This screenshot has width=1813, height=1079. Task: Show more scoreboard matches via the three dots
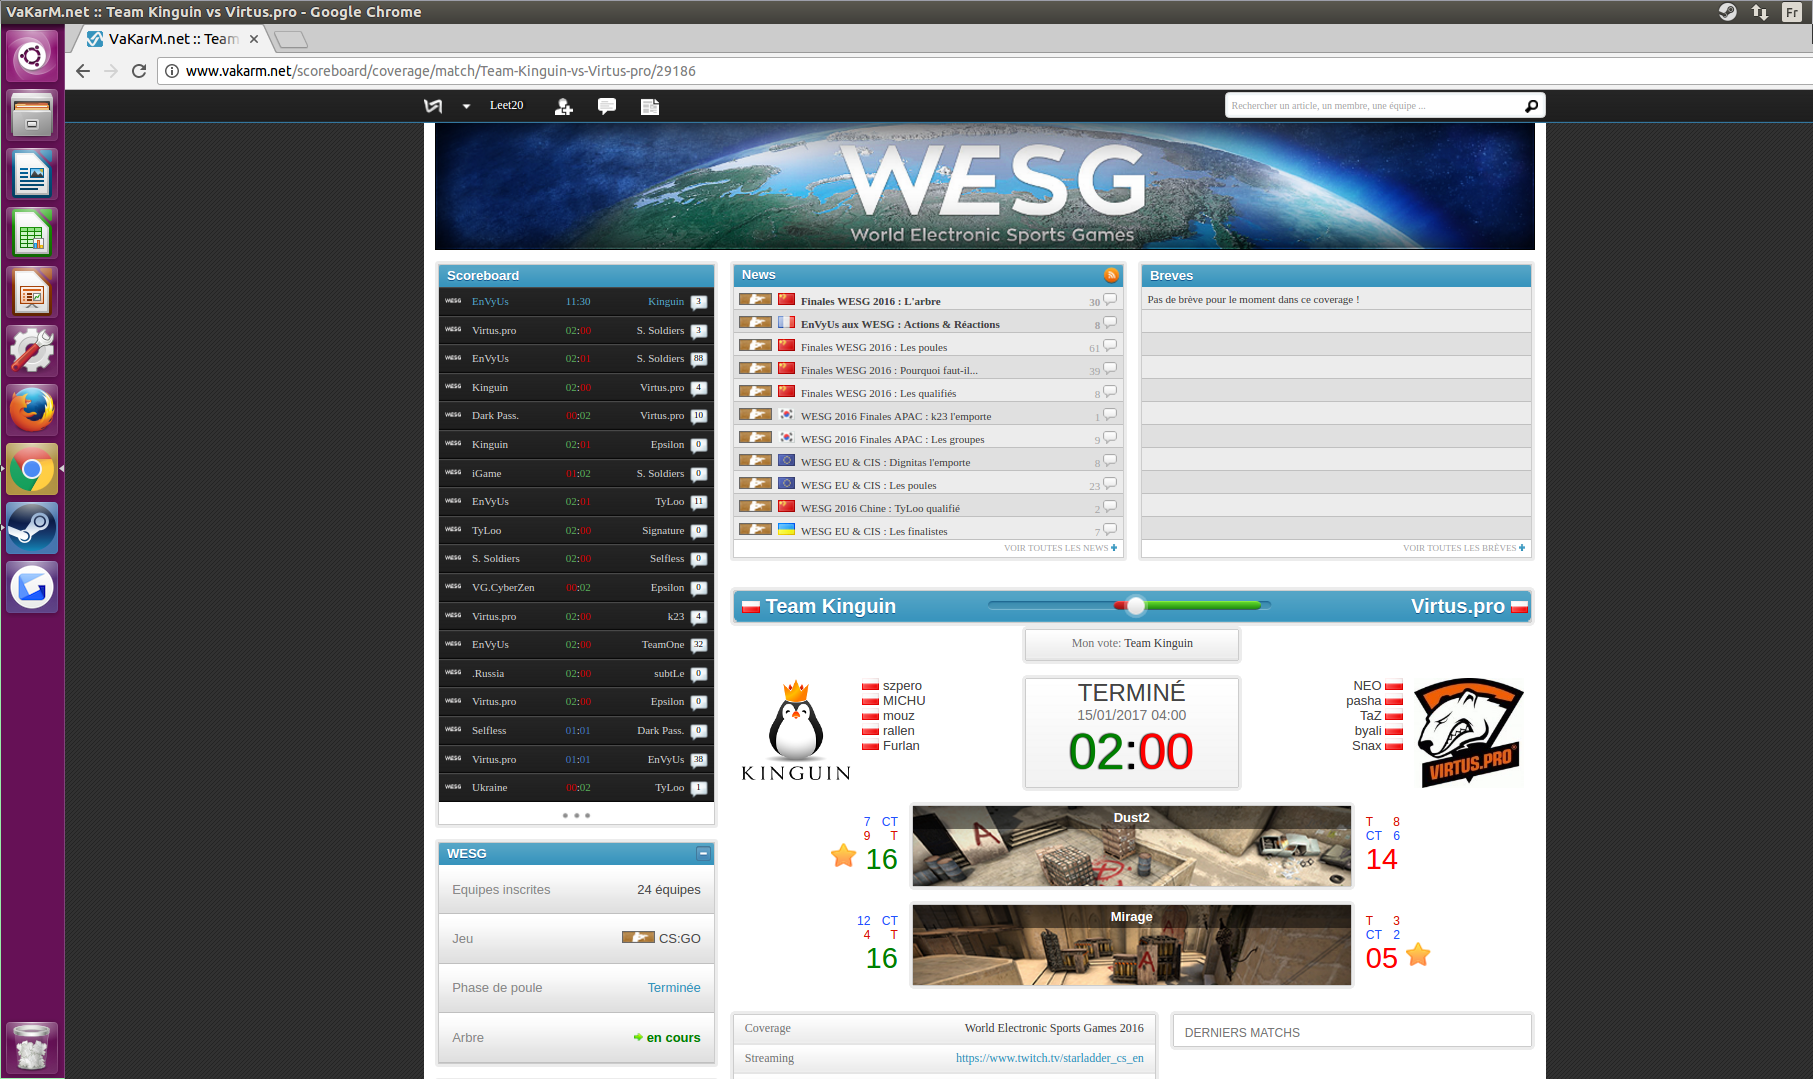pos(576,816)
